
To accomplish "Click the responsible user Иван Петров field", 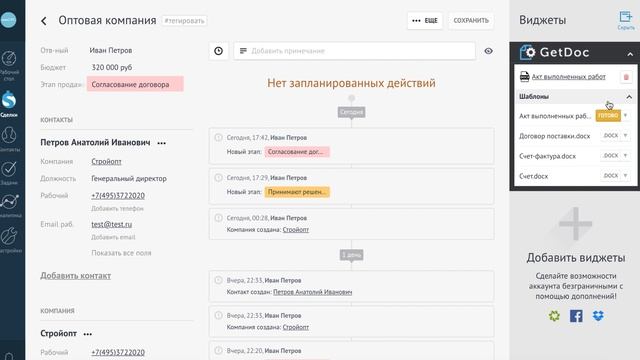I will click(x=111, y=50).
